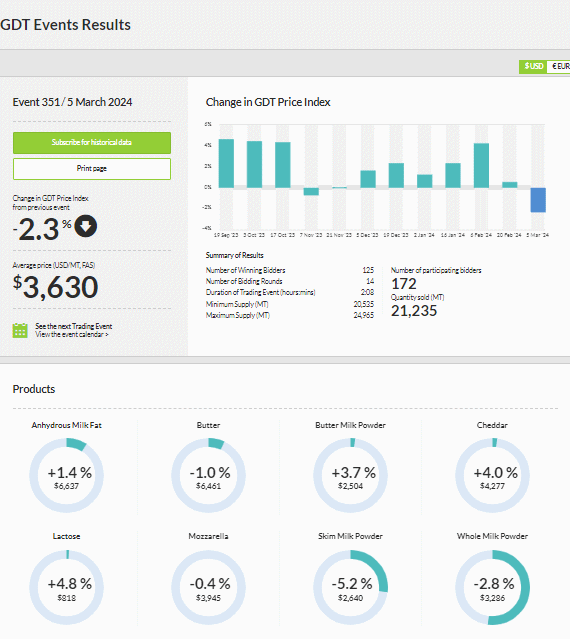Click the -2.3 % price index value
This screenshot has height=639, width=570.
point(42,229)
